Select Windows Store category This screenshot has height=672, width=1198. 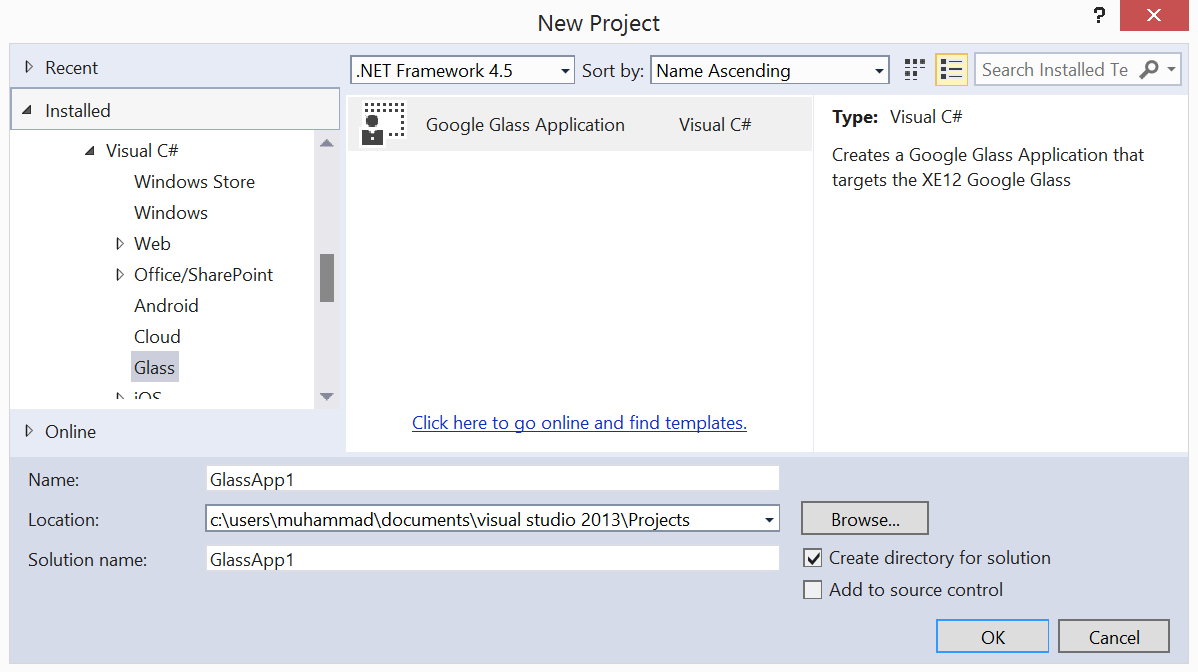(x=194, y=182)
